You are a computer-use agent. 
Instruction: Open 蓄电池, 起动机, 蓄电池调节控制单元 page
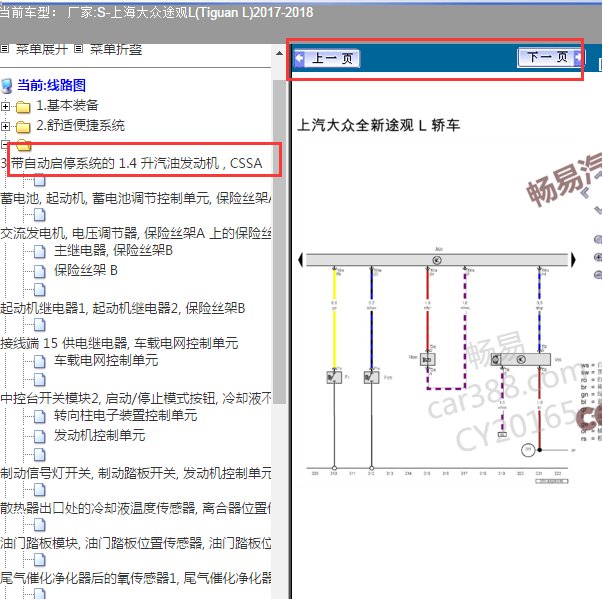point(136,198)
